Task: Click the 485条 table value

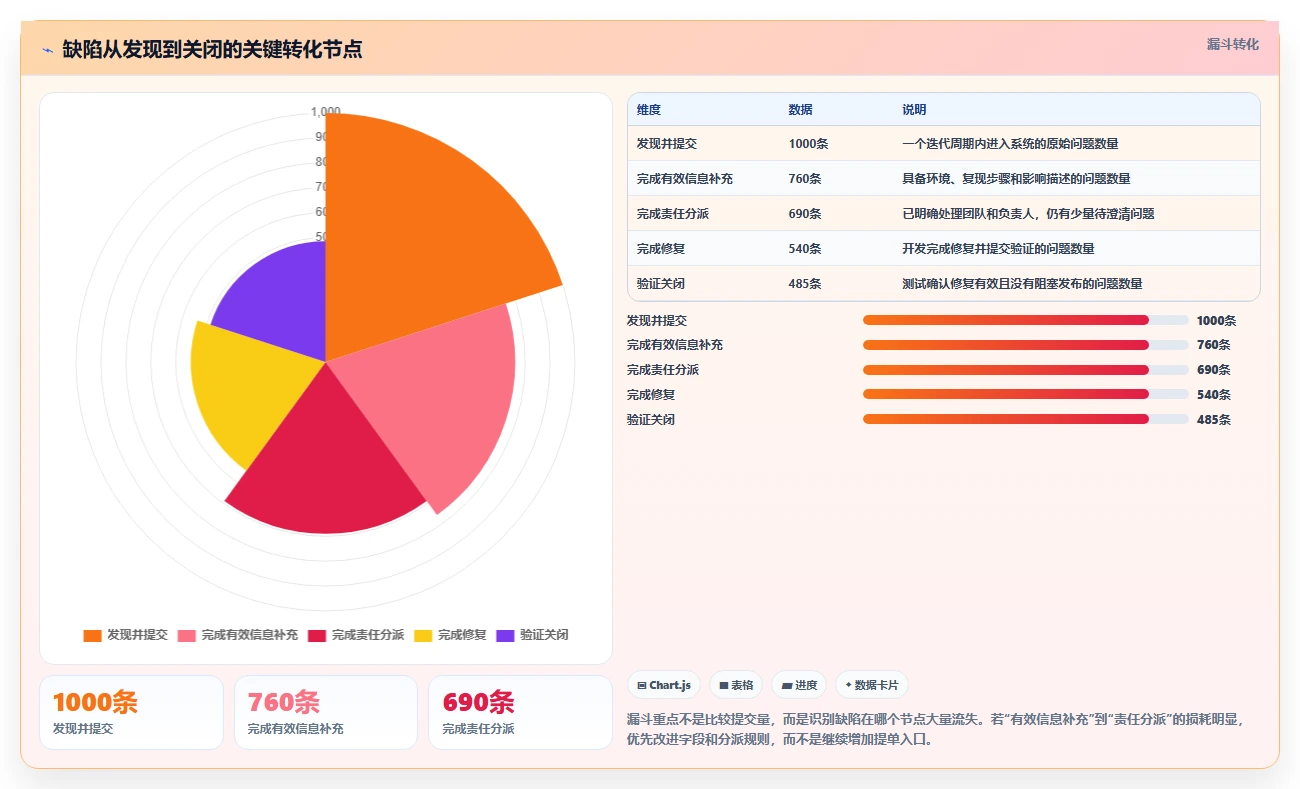Action: click(805, 284)
